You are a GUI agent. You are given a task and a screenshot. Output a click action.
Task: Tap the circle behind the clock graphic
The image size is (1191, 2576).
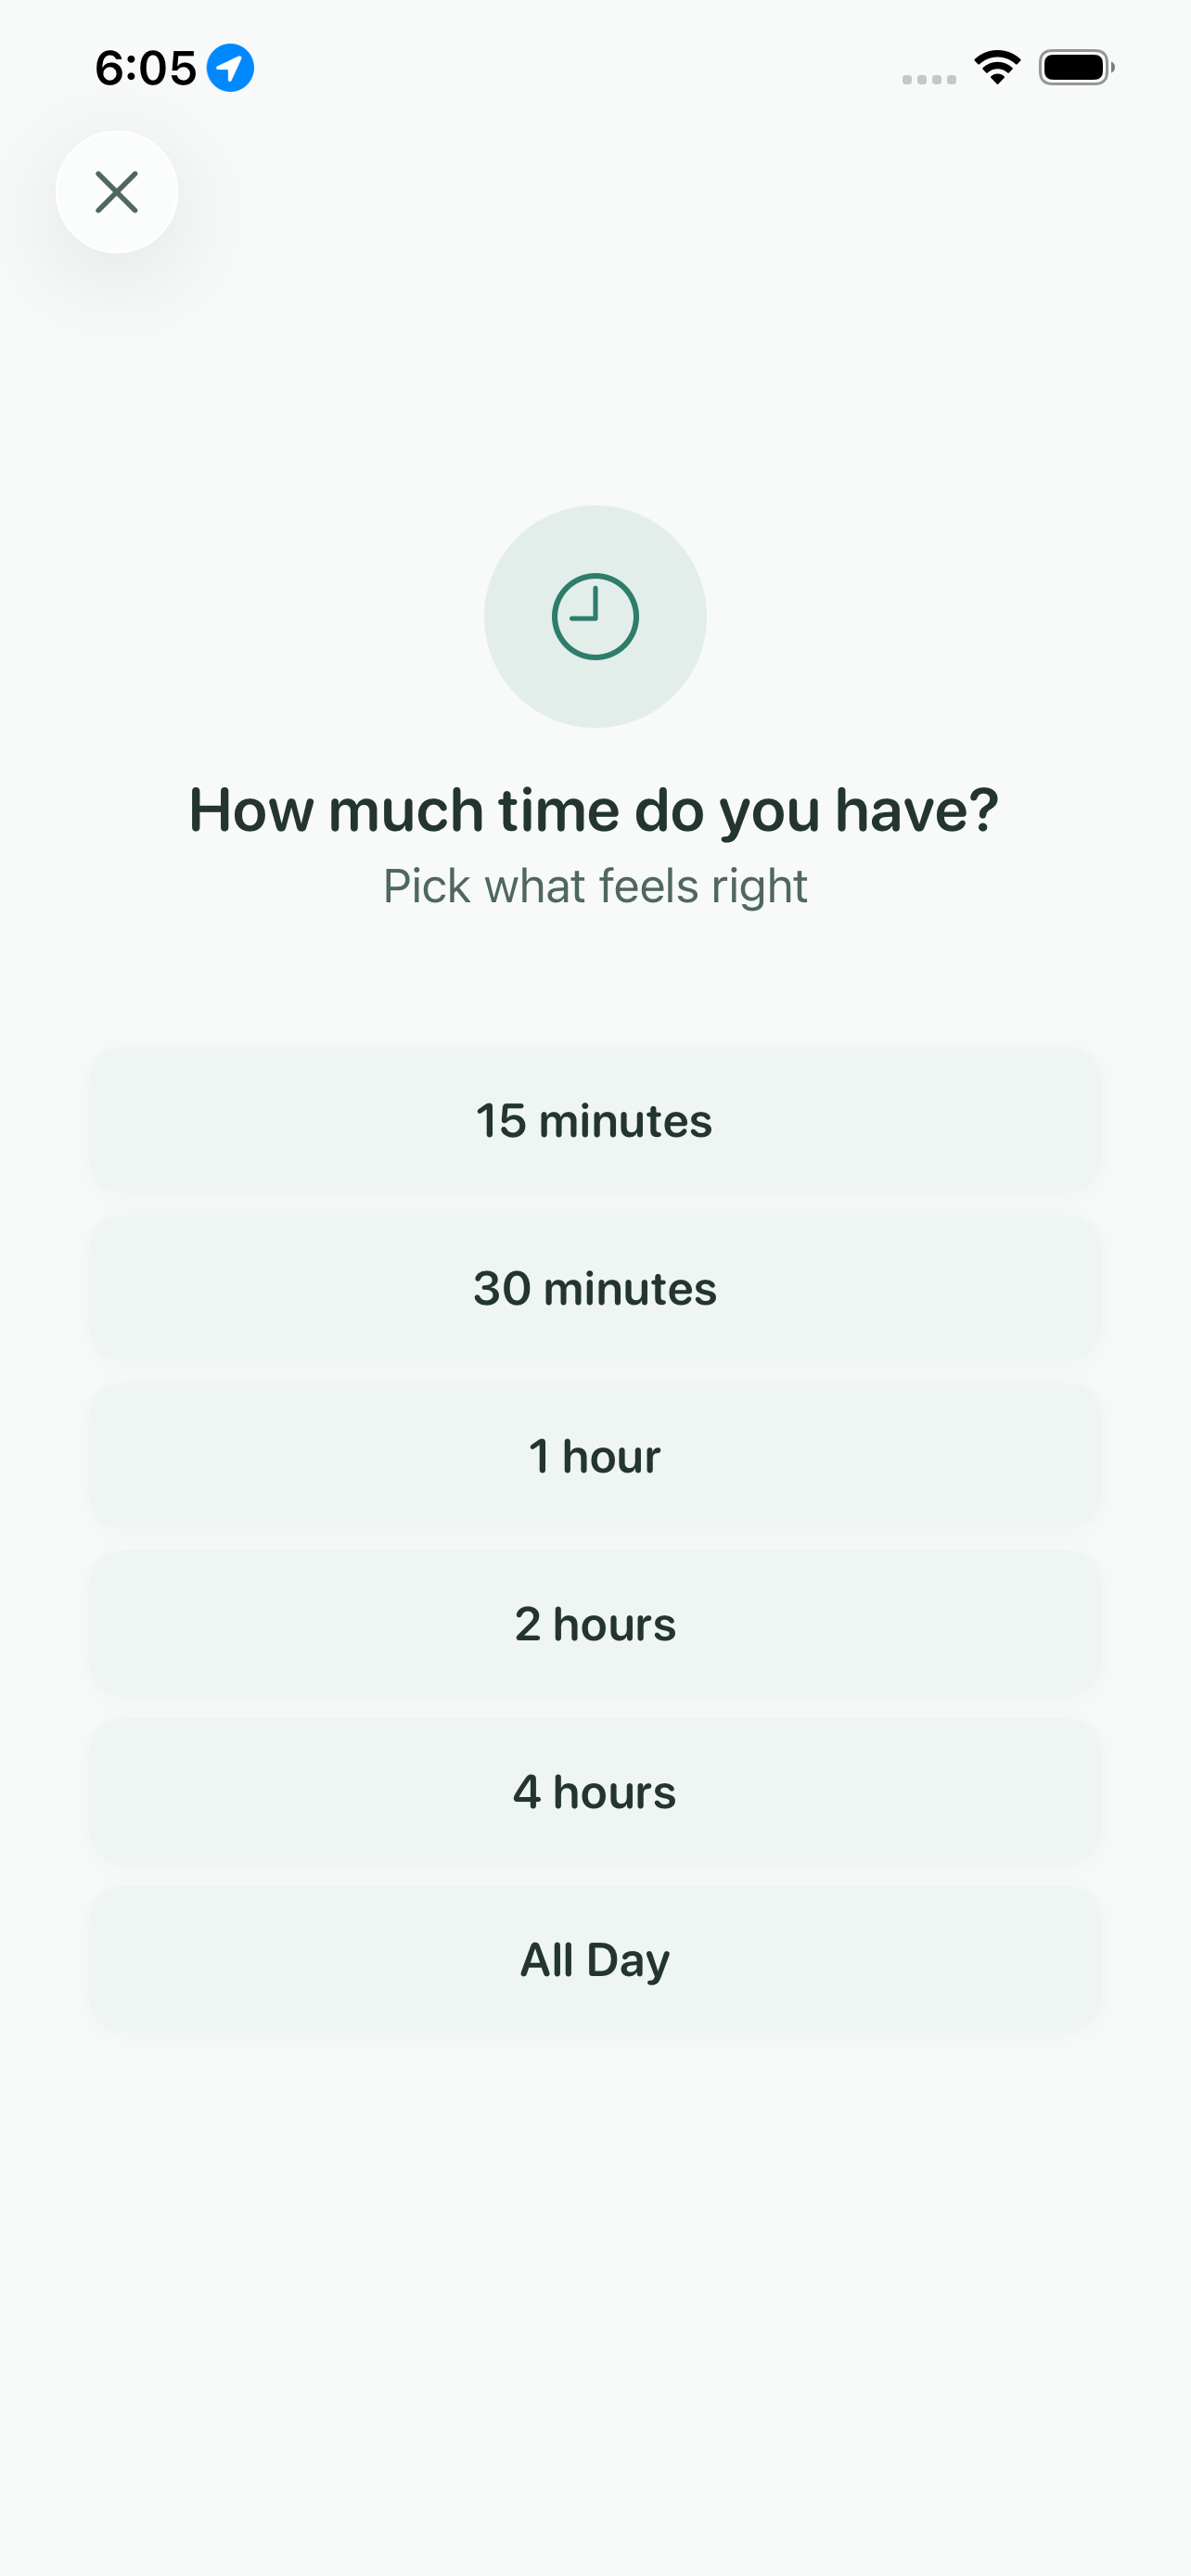coord(596,616)
